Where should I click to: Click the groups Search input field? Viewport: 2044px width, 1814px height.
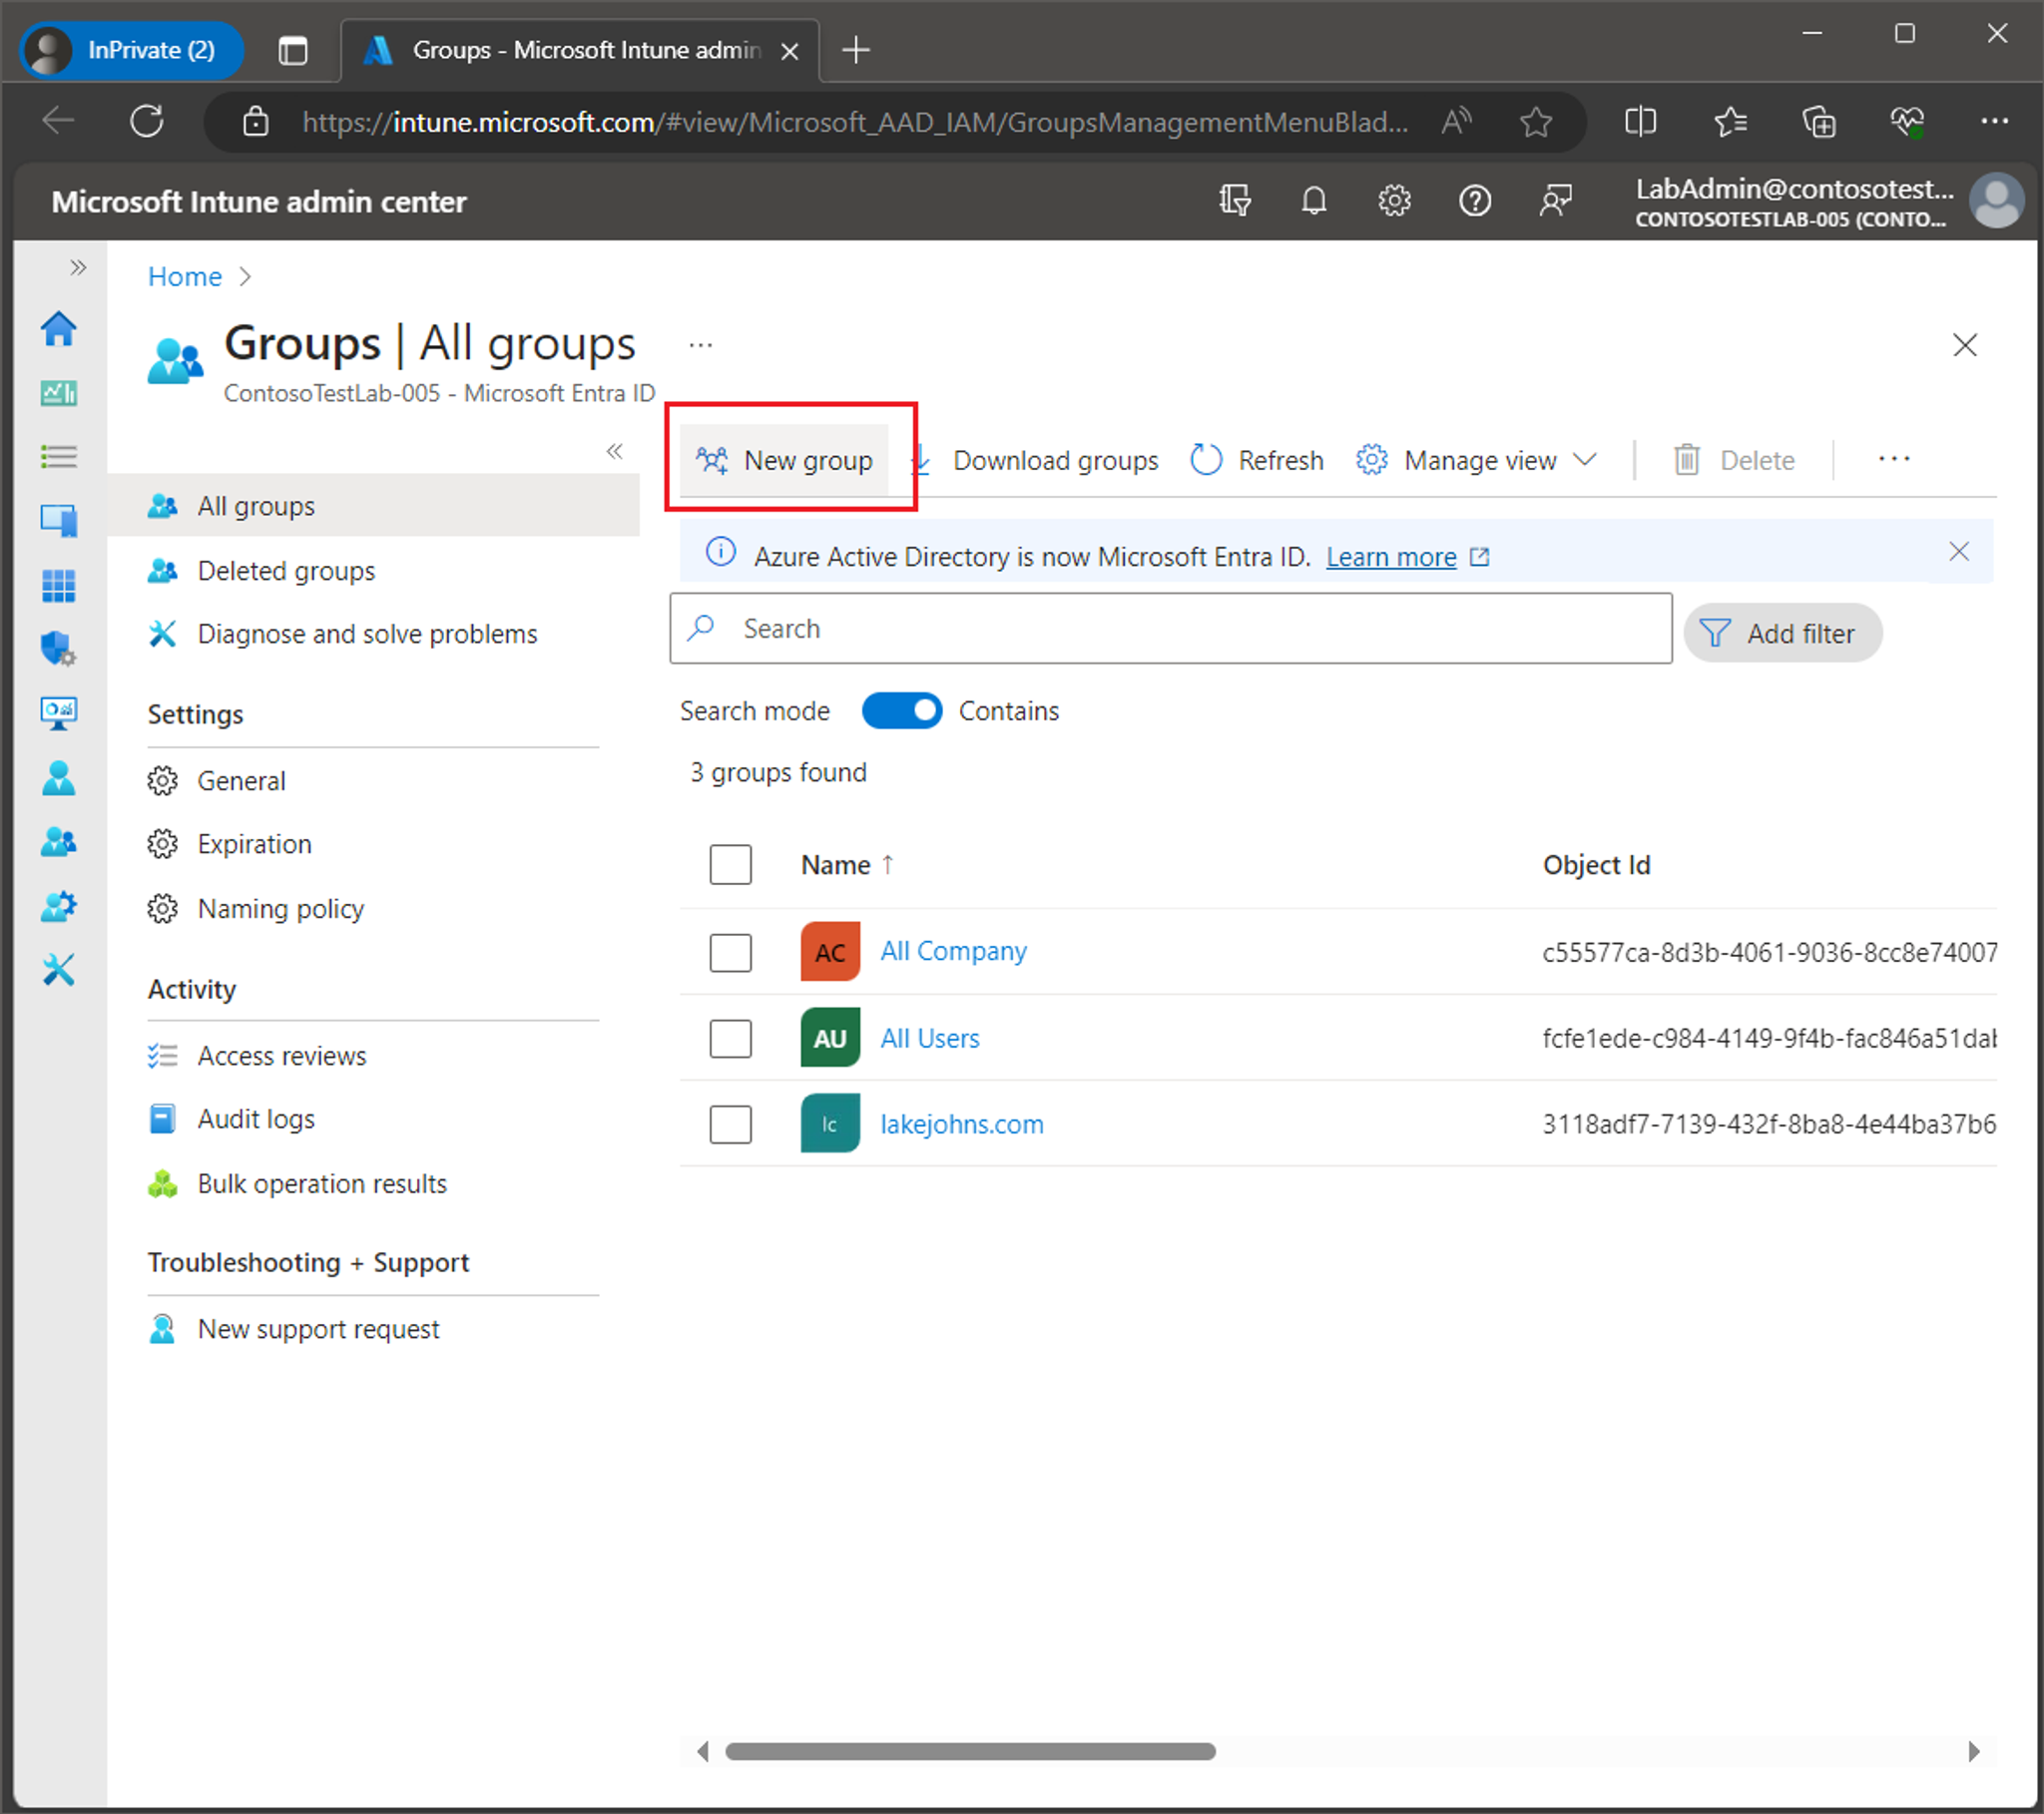click(1170, 628)
